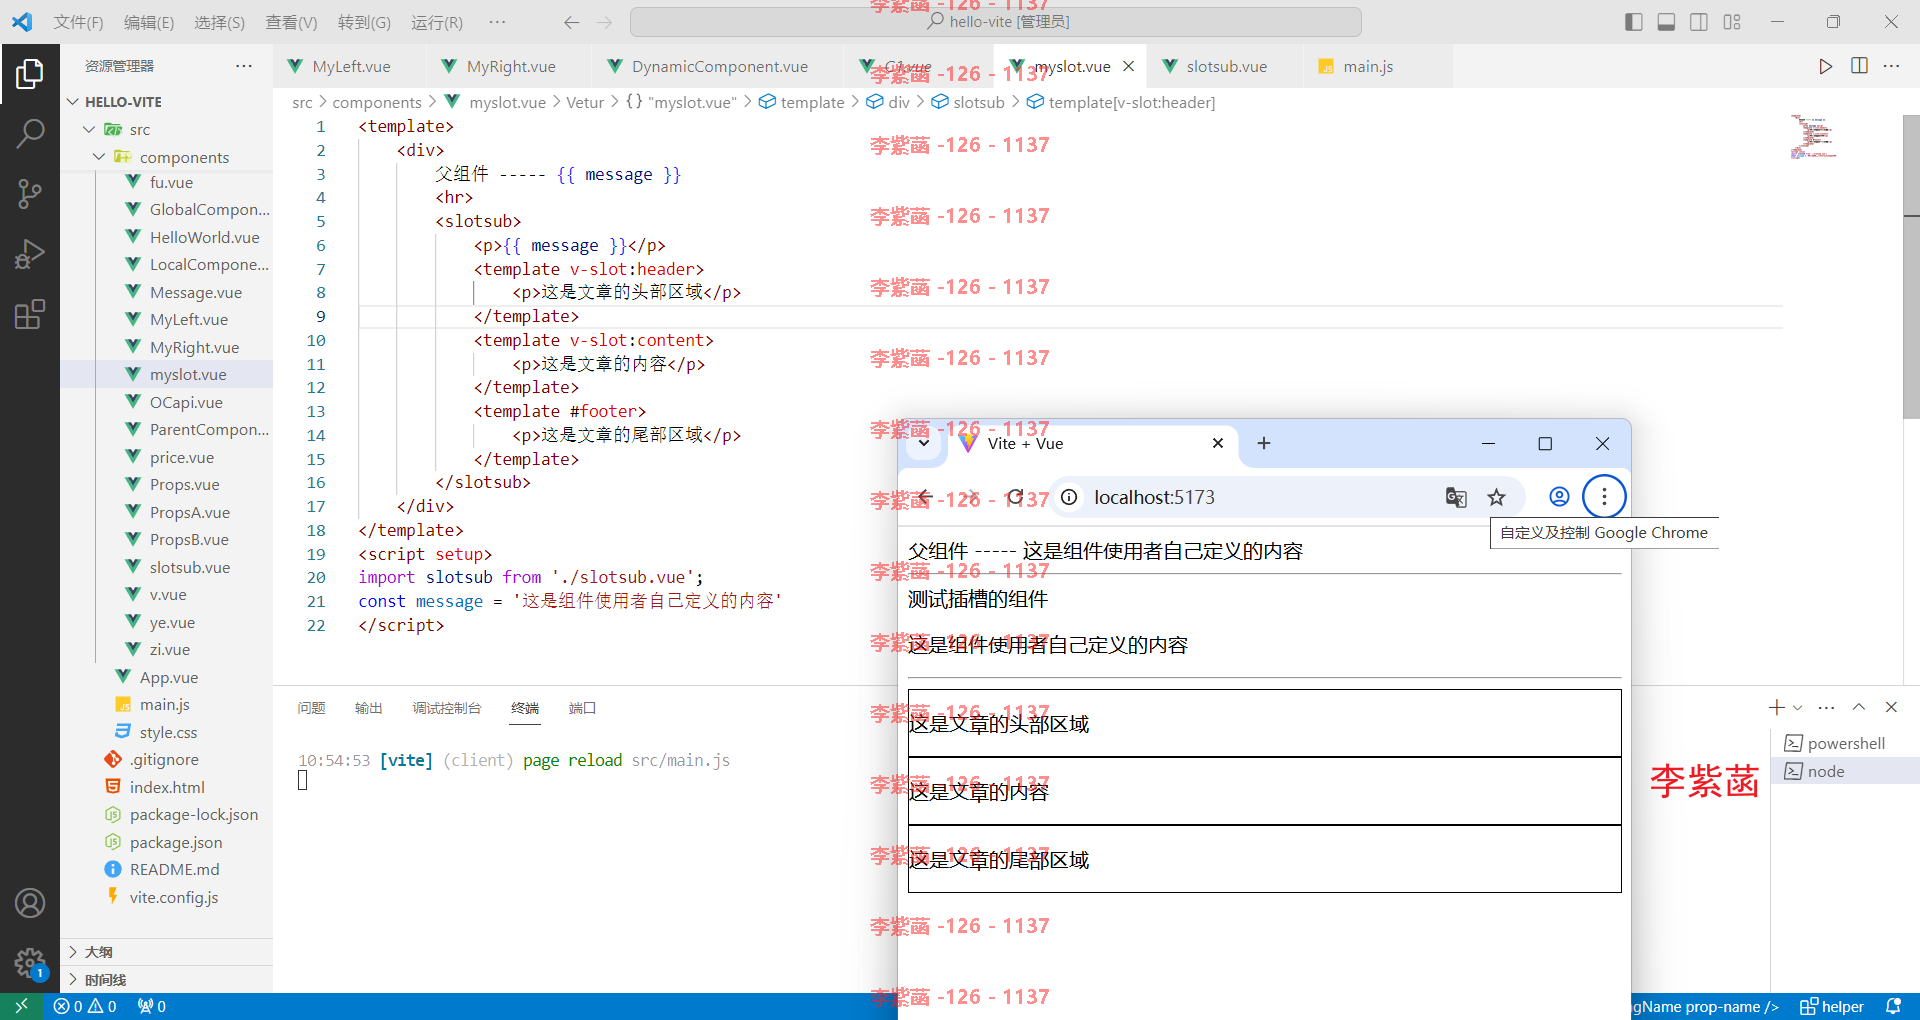
Task: Open slotsub.vue in the file tree
Action: [190, 567]
